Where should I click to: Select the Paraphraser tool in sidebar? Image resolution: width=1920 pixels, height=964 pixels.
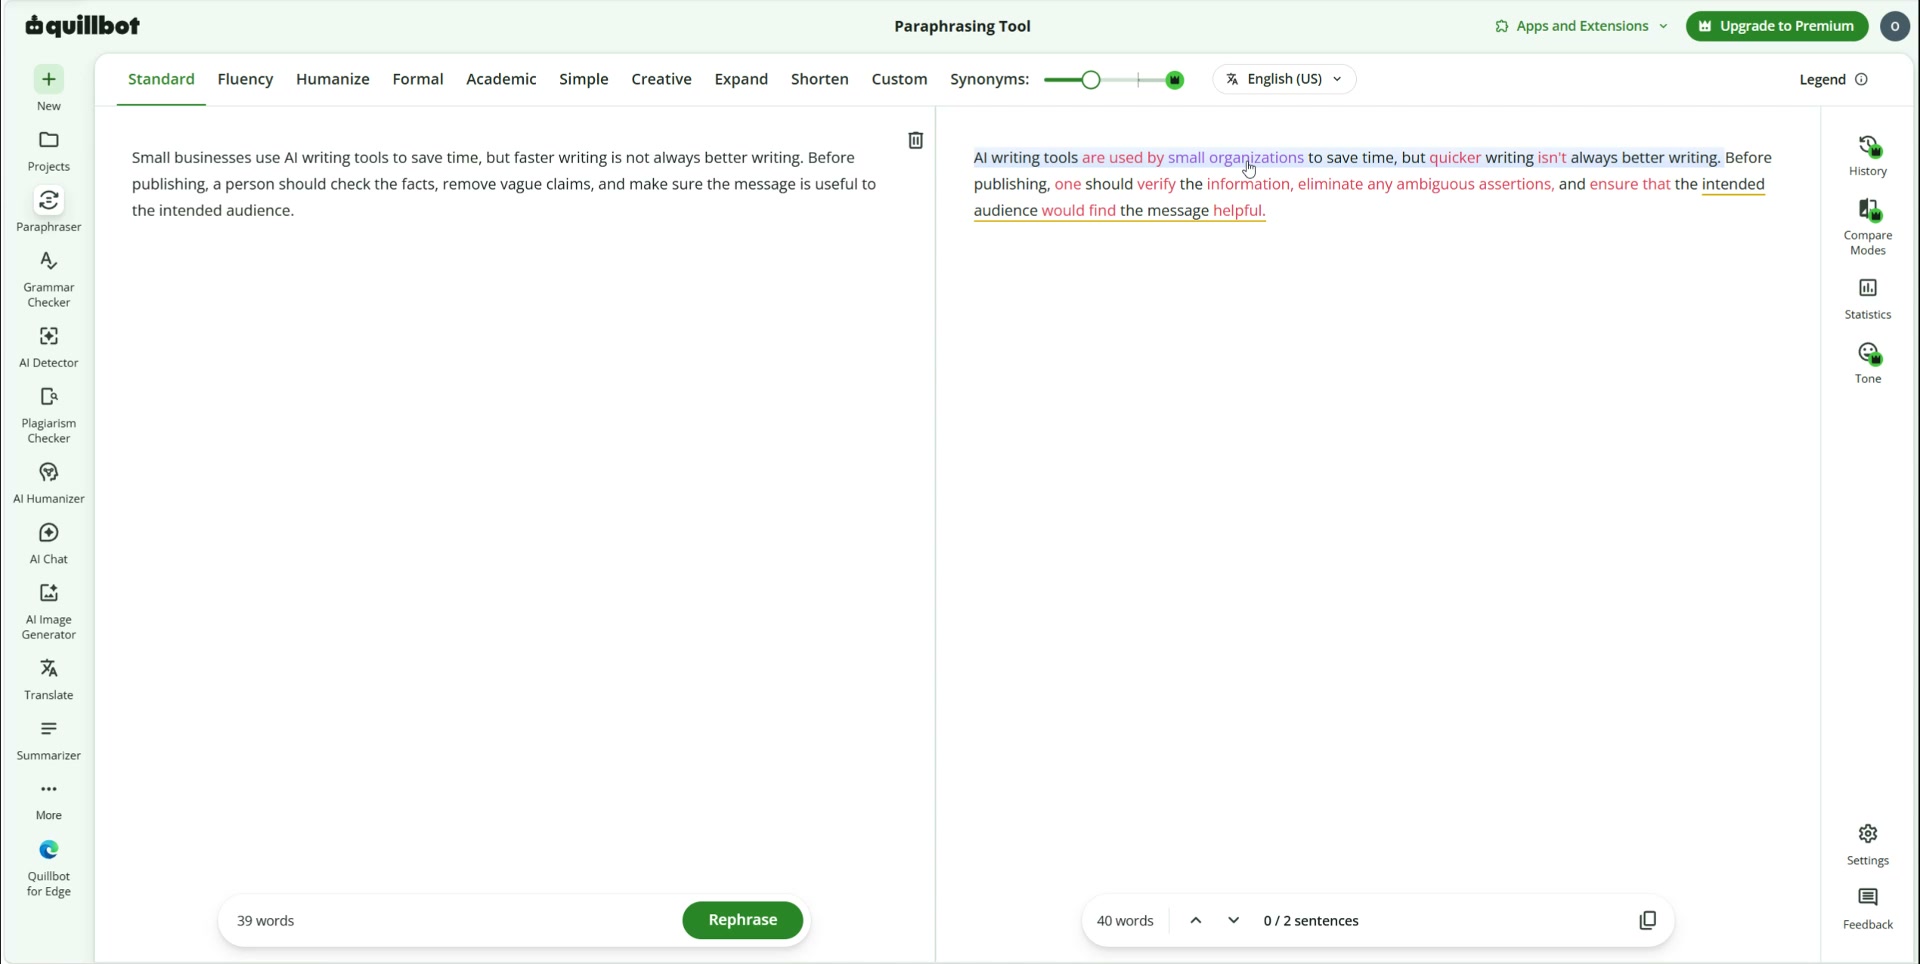point(48,211)
